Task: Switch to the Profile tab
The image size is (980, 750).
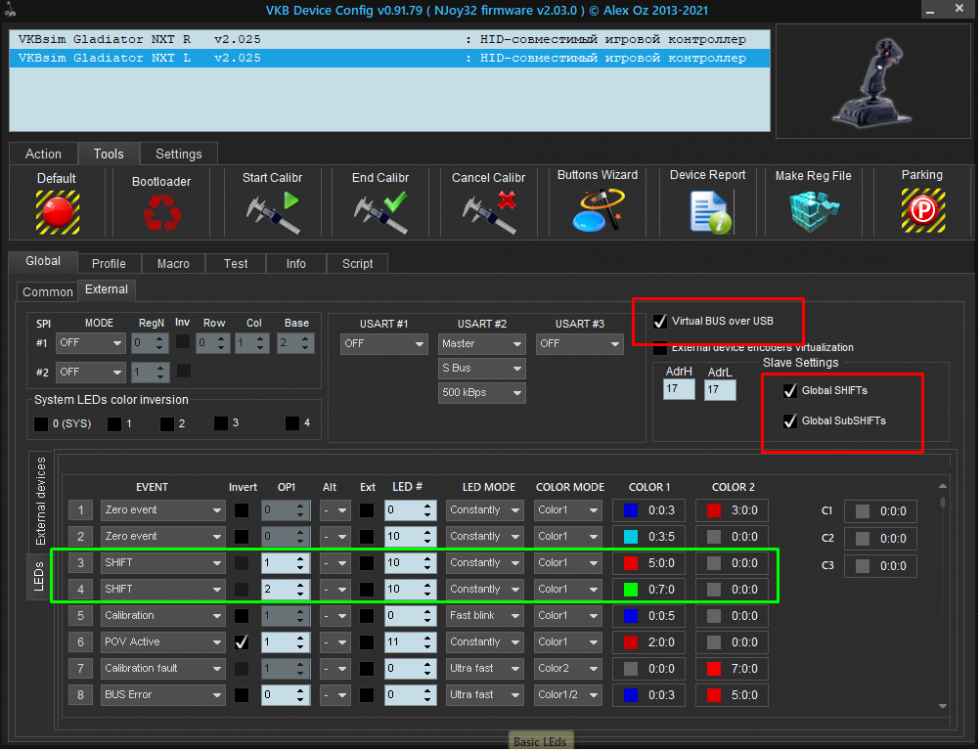Action: coord(108,264)
